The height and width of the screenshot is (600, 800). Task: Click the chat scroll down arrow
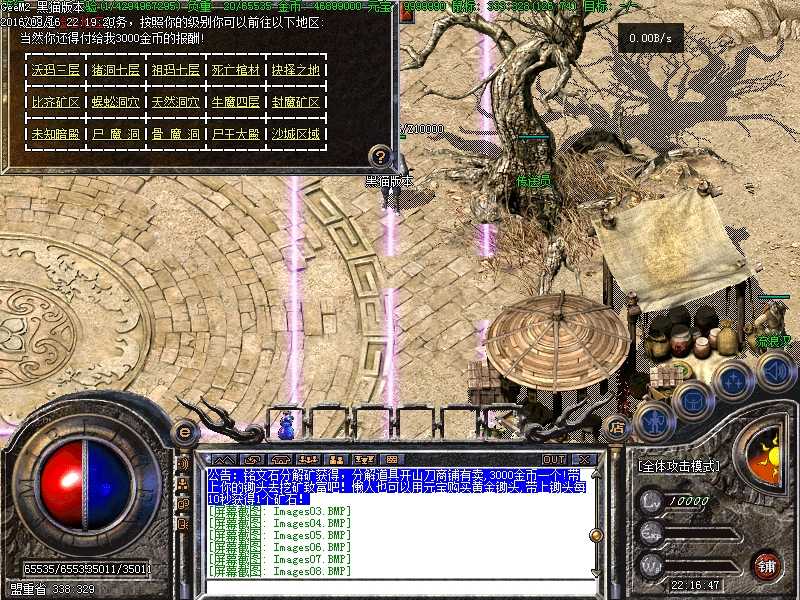pos(595,572)
